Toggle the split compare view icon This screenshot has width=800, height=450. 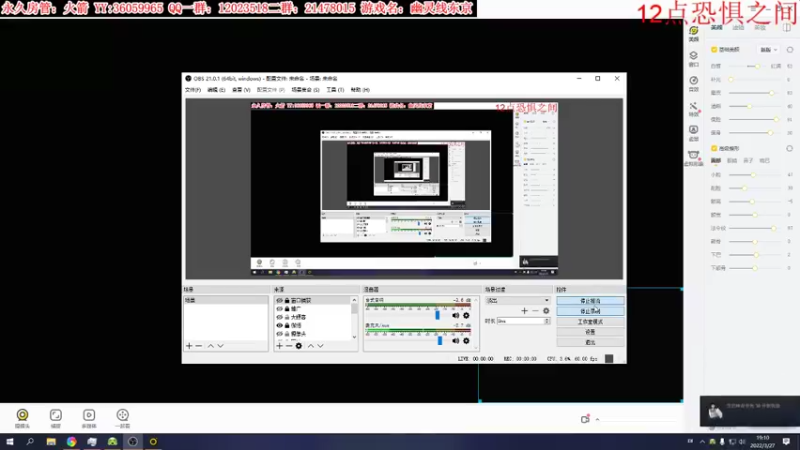tap(787, 28)
